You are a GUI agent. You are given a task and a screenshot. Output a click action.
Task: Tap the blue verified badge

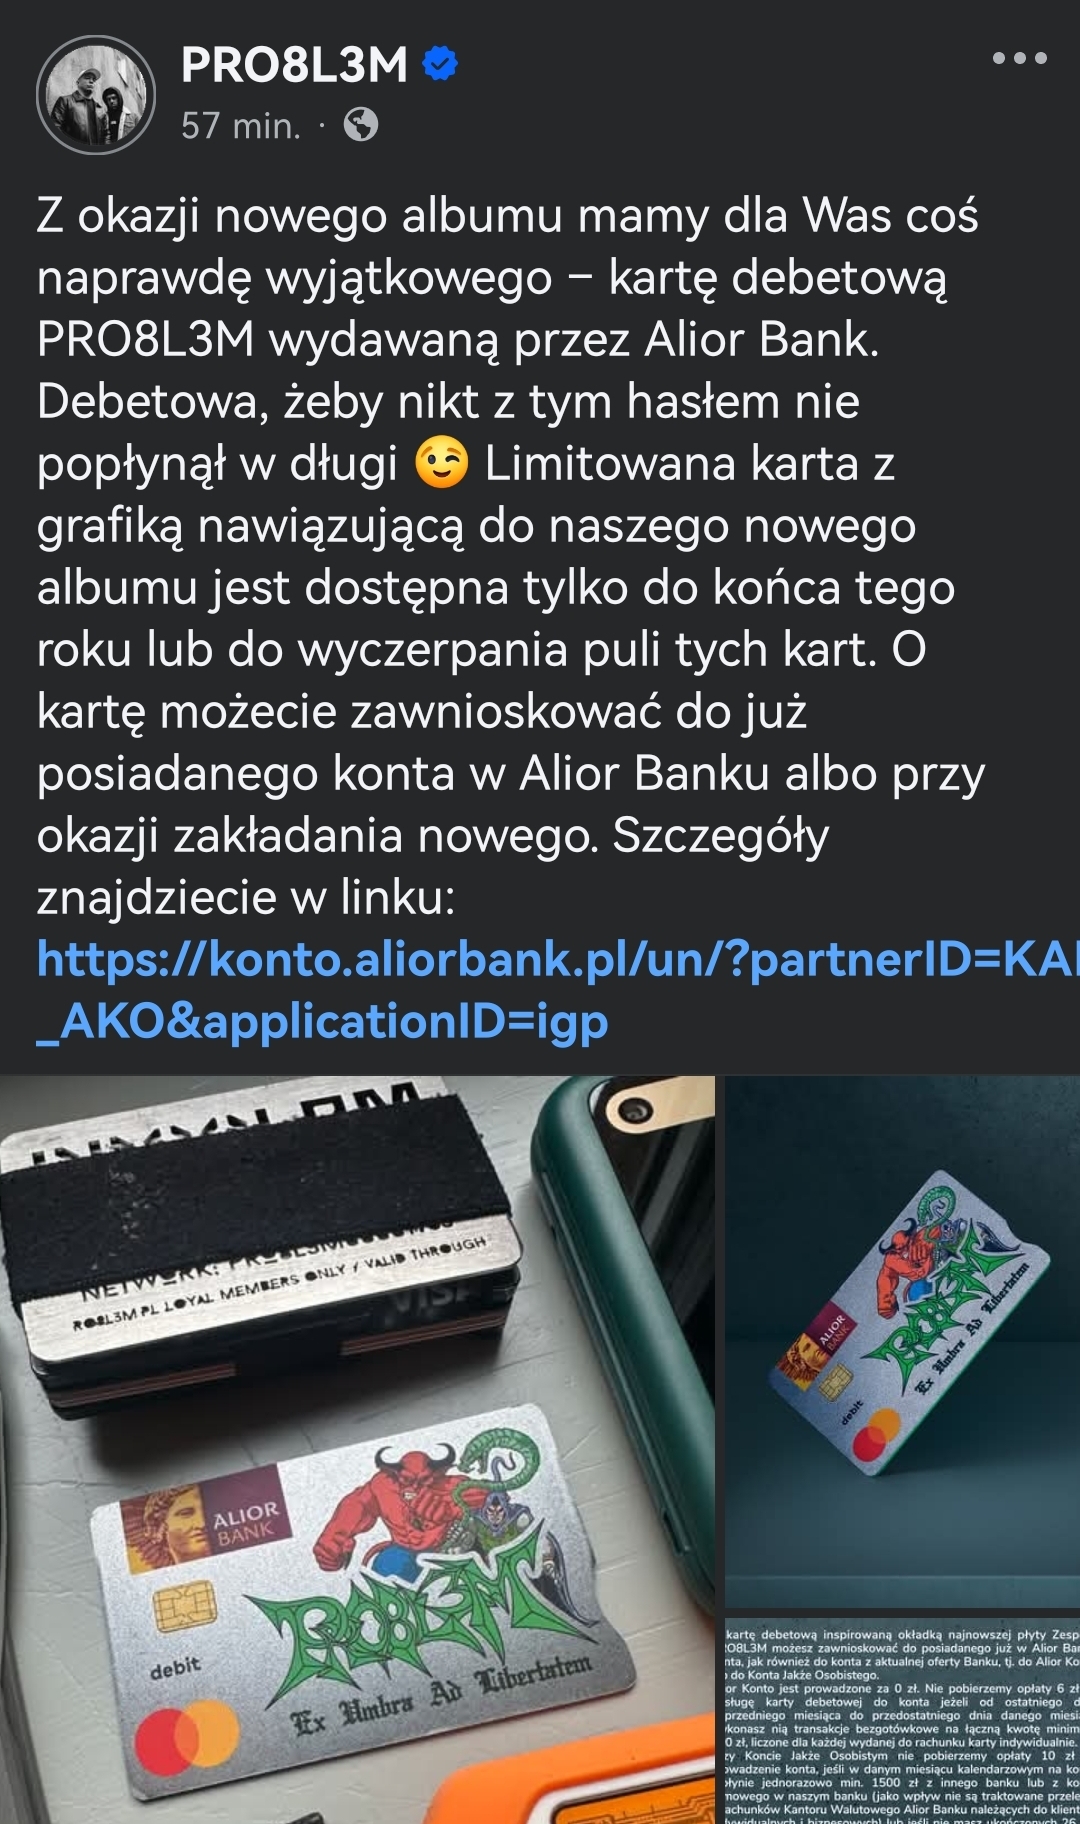pyautogui.click(x=440, y=64)
